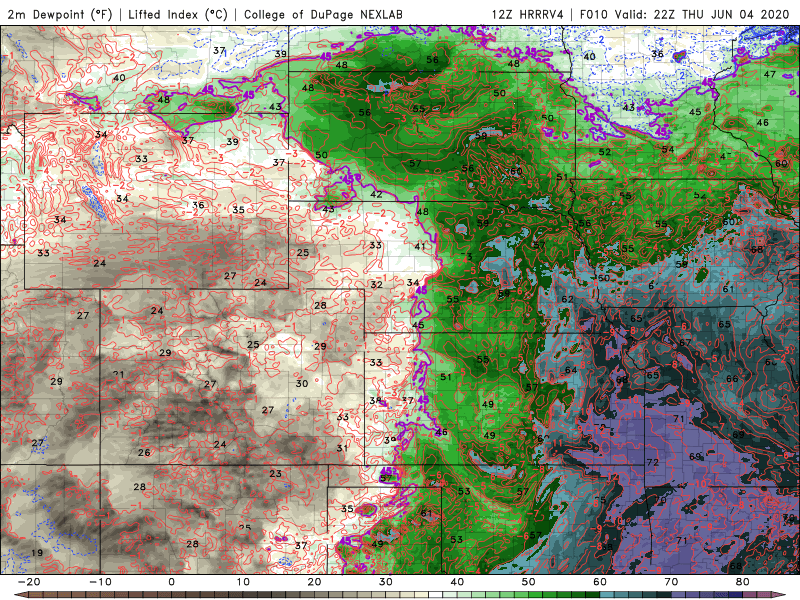Click the "12Z HRRRV4" model run label
800x600 pixels.
tap(528, 14)
